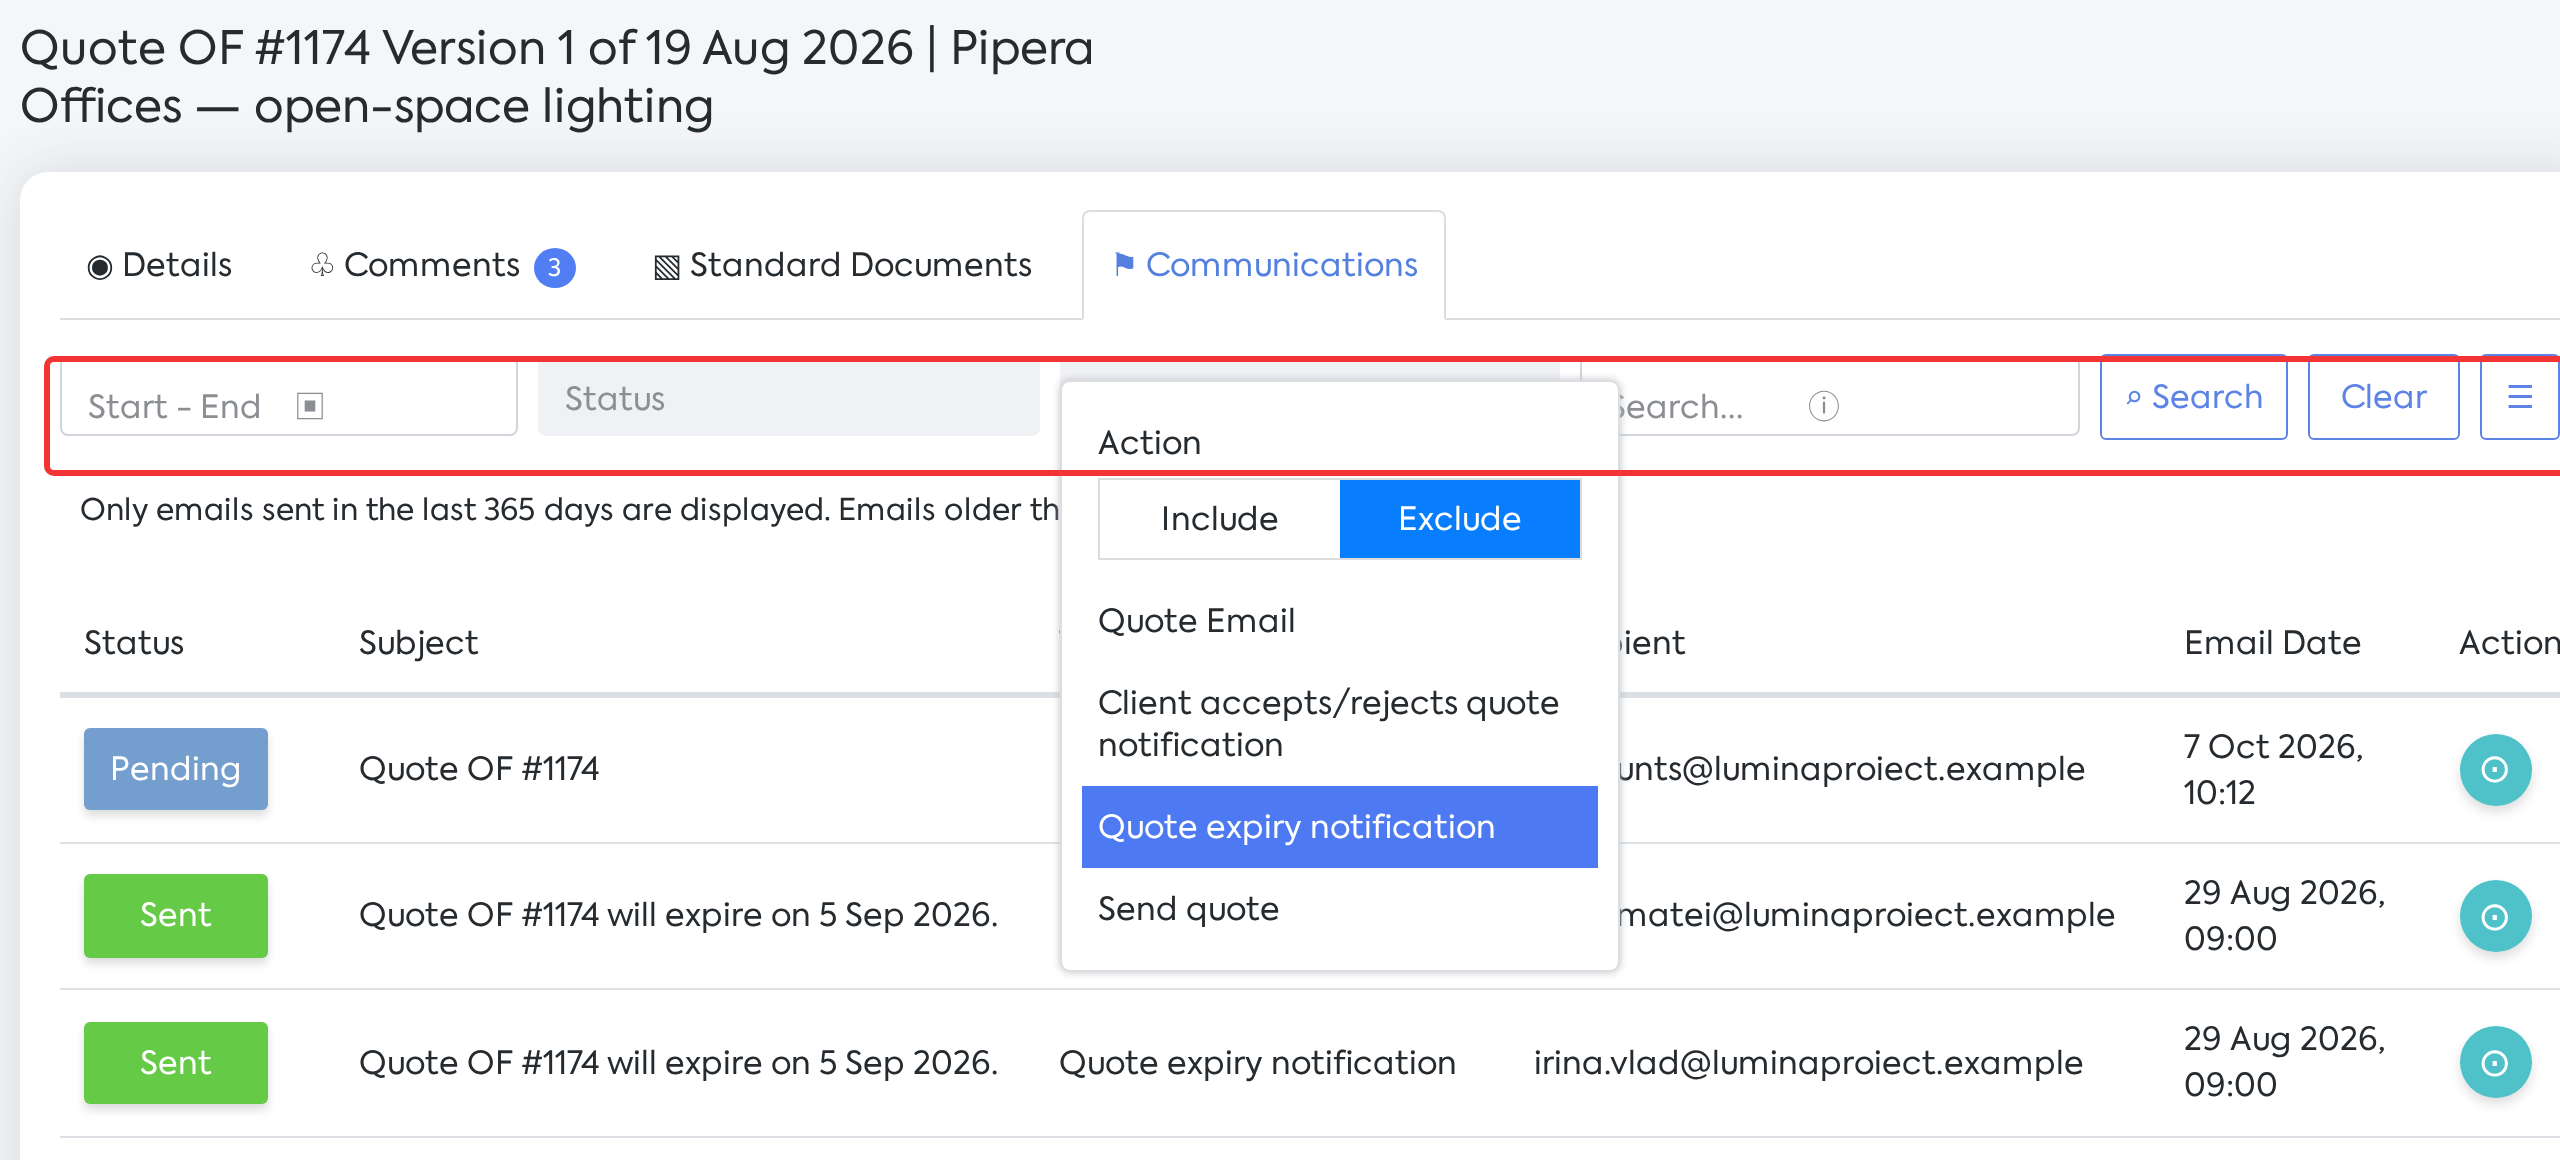The image size is (2560, 1160).
Task: View email dated 7 Oct 2026 via its action icon
Action: tap(2495, 769)
